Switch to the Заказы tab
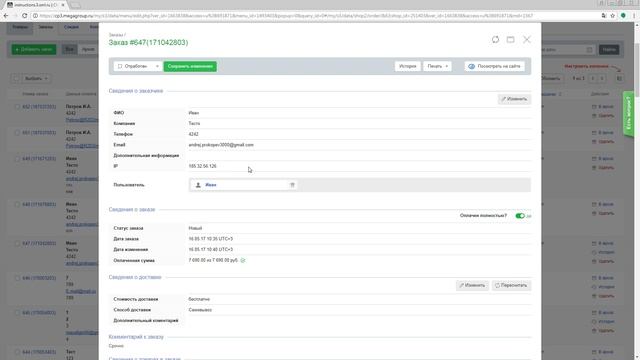This screenshot has height=360, width=640. click(46, 27)
